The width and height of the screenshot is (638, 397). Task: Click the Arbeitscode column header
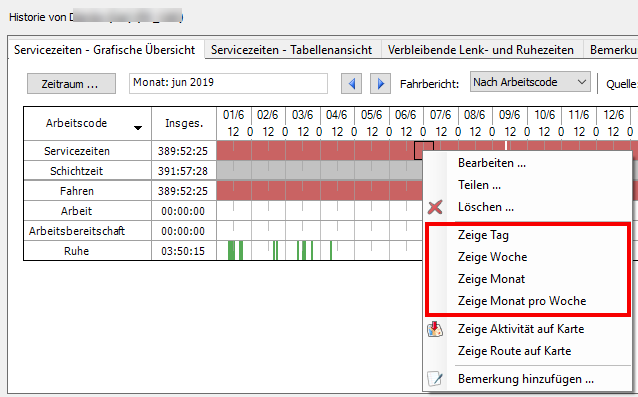pos(87,123)
